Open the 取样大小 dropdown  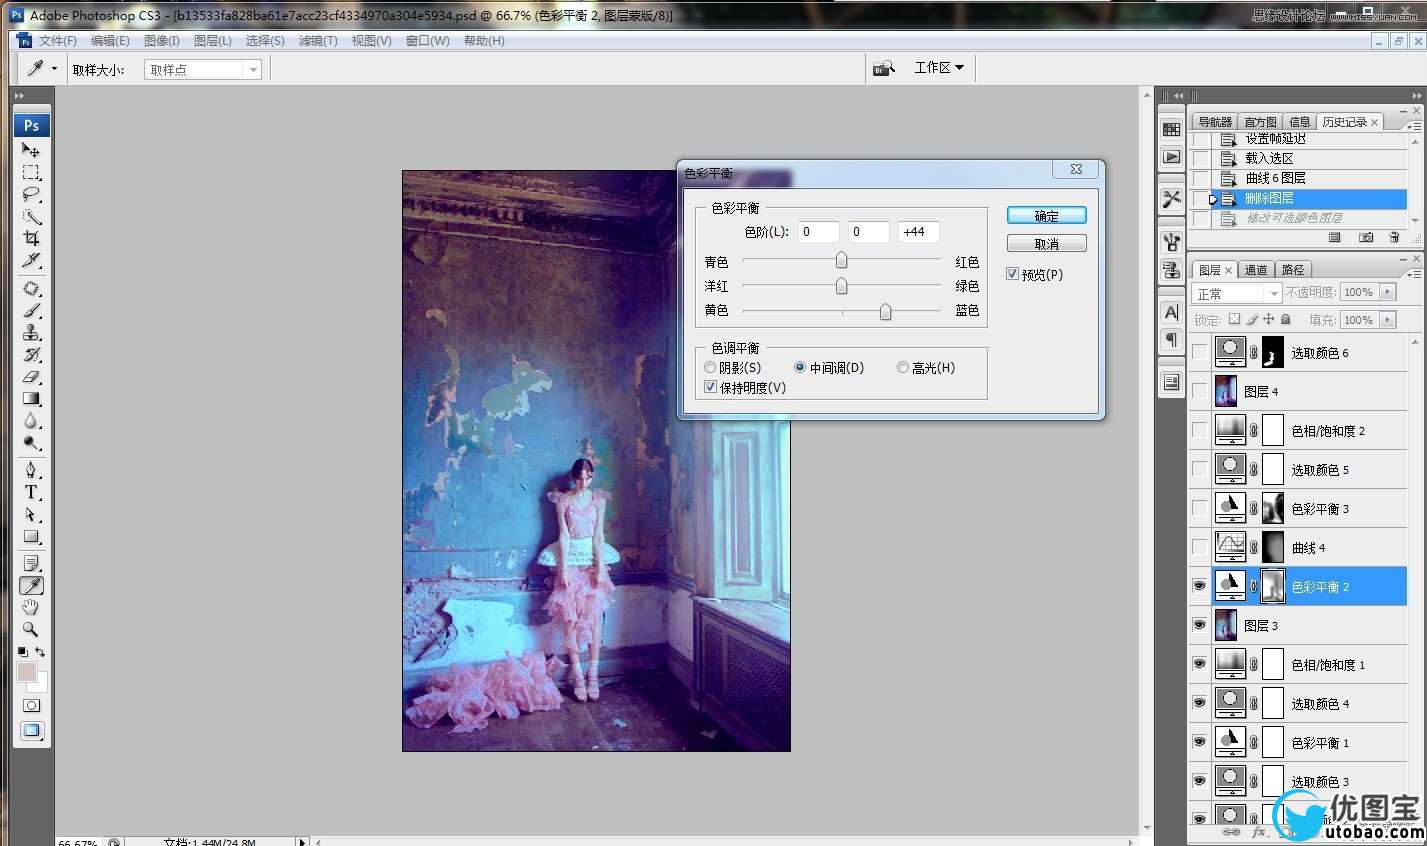coord(203,69)
